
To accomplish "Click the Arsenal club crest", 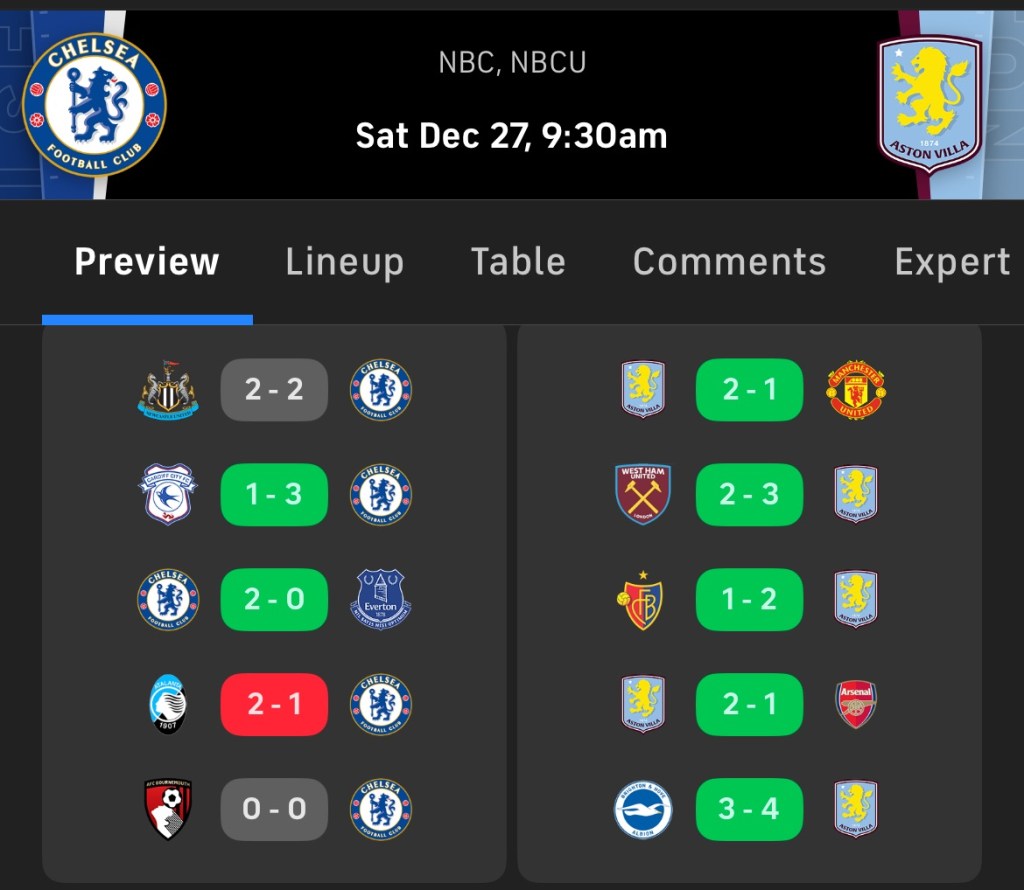I will pos(856,704).
